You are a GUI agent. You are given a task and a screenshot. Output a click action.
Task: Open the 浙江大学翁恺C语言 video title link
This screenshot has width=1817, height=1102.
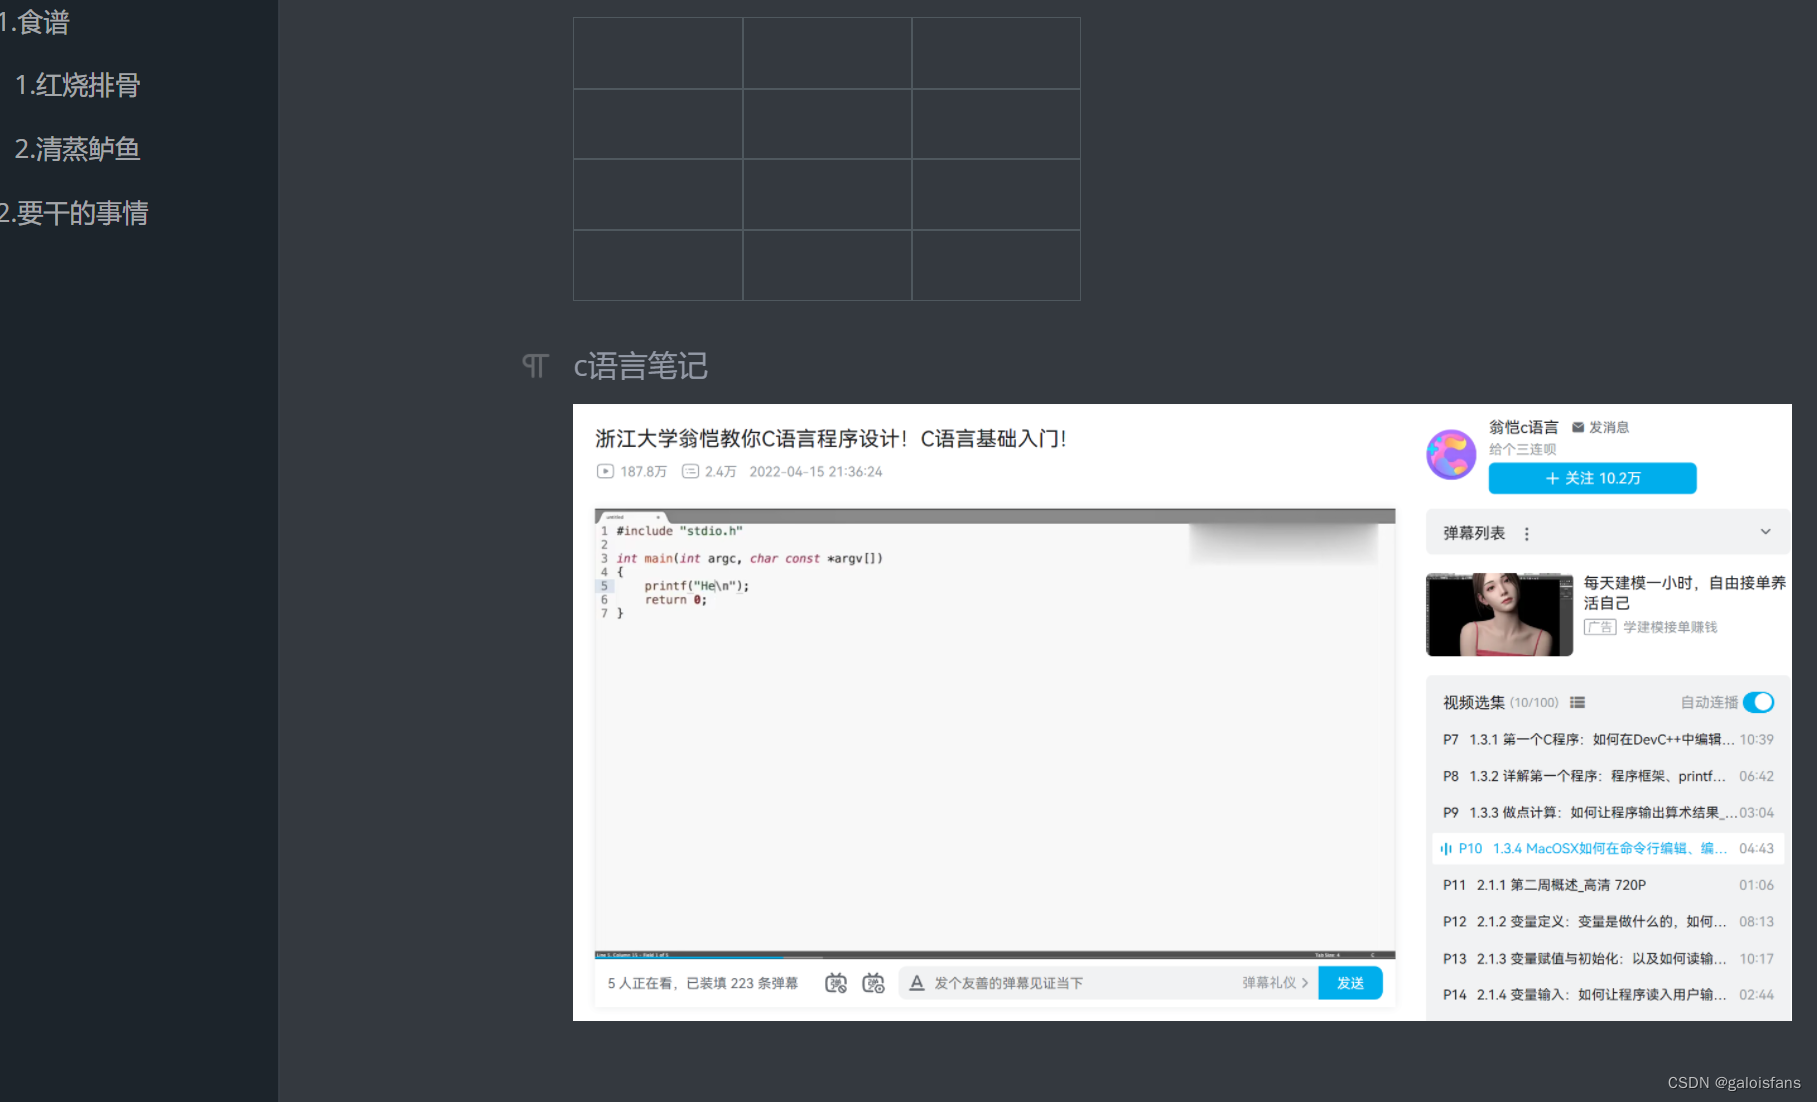coord(830,438)
